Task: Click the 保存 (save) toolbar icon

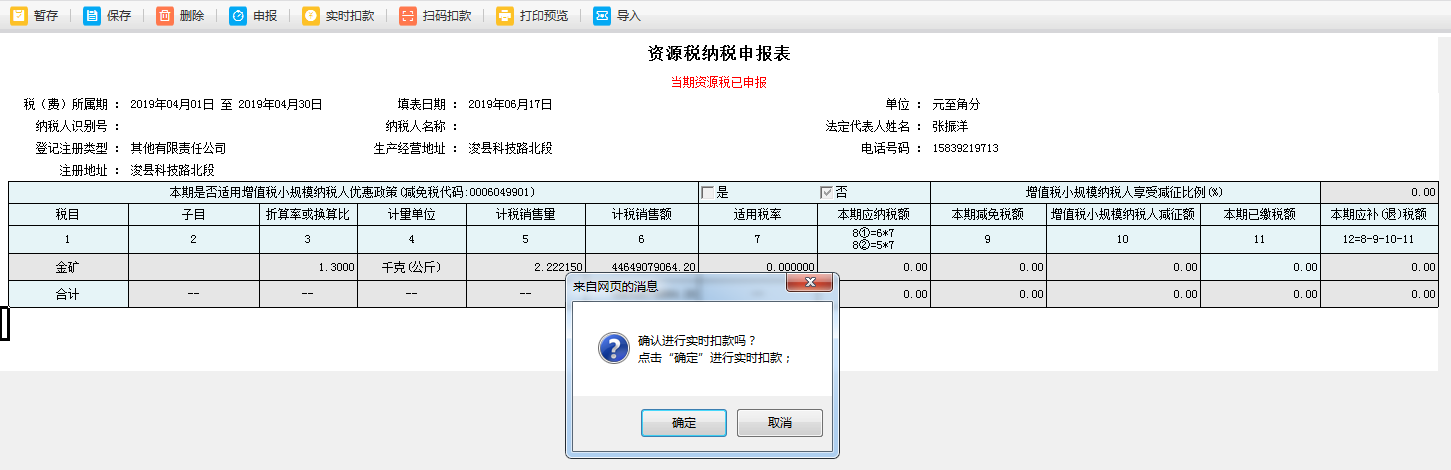Action: (x=92, y=16)
